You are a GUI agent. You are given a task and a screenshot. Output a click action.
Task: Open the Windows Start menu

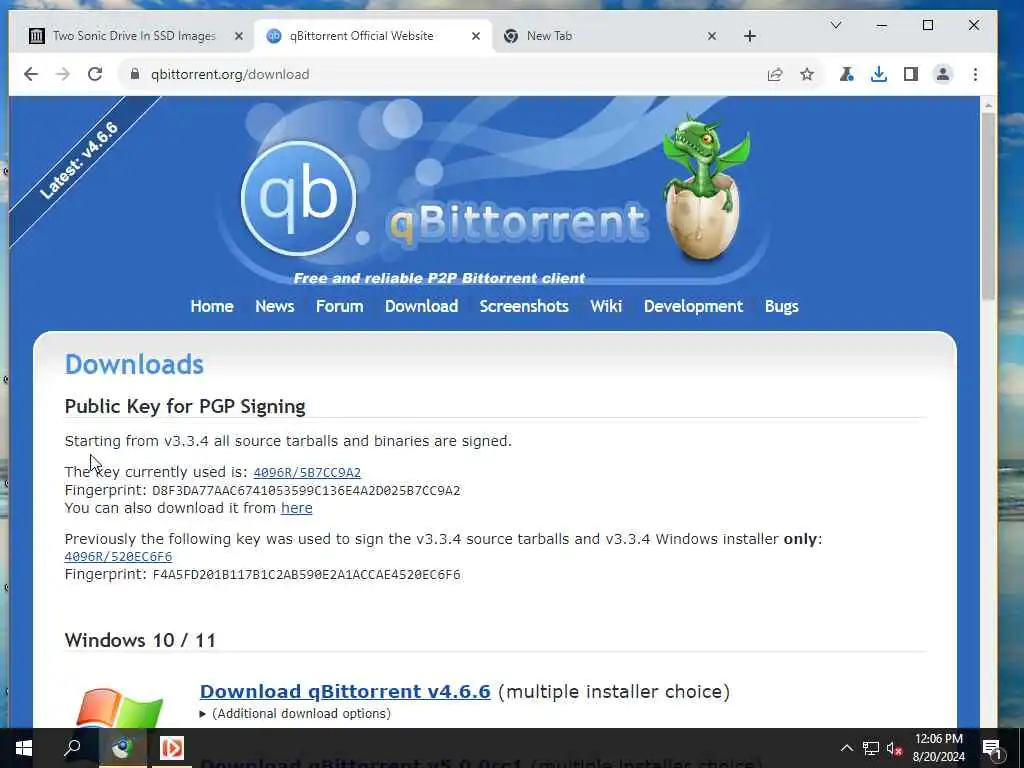coord(24,748)
